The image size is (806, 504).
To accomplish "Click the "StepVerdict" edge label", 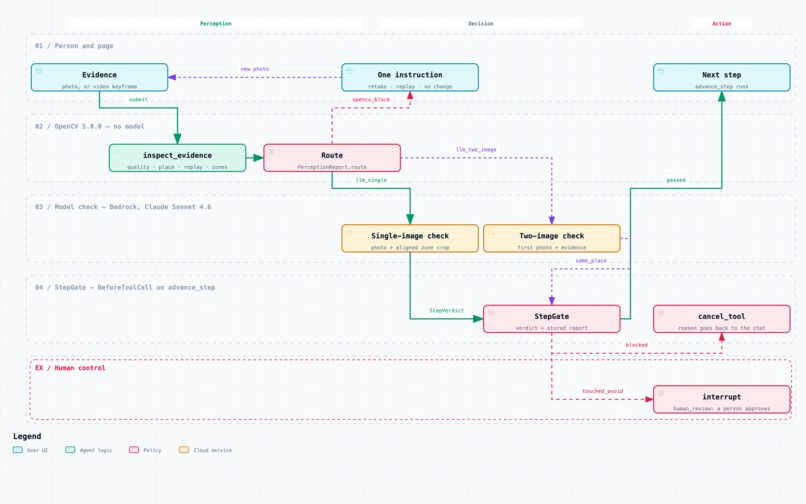I will 447,311.
